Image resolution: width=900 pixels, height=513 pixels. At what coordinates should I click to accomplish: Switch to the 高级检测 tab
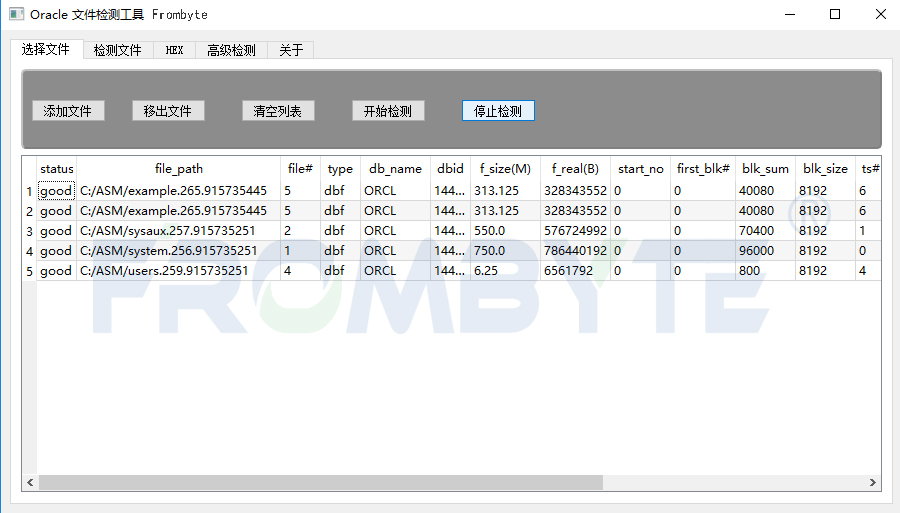tap(231, 50)
